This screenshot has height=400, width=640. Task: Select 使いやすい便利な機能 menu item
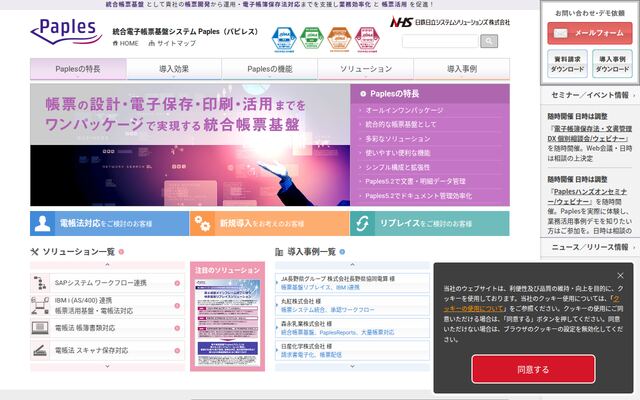click(x=398, y=153)
